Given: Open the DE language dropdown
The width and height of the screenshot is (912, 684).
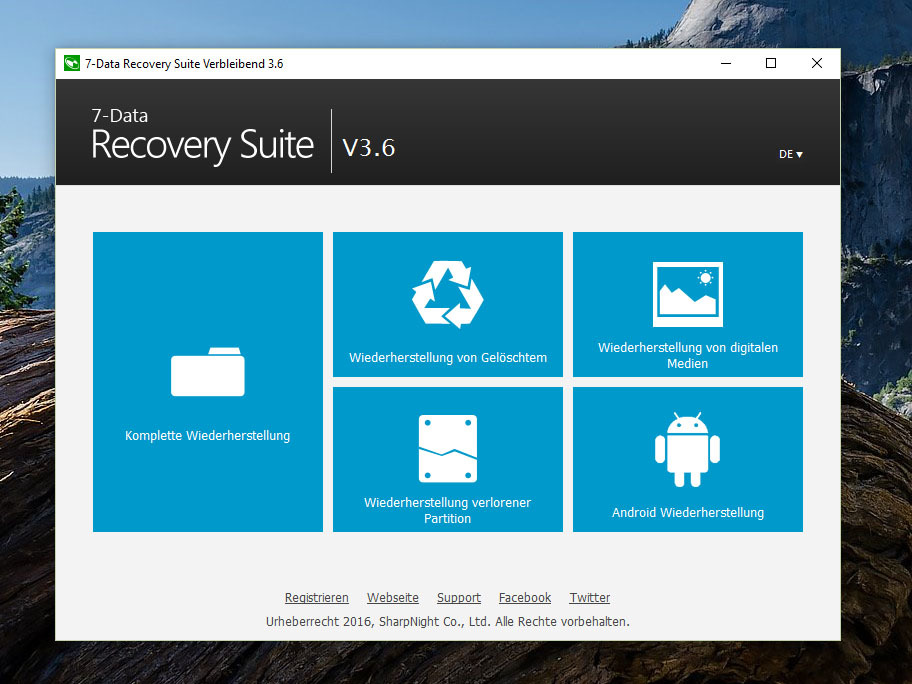Looking at the screenshot, I should pos(789,154).
